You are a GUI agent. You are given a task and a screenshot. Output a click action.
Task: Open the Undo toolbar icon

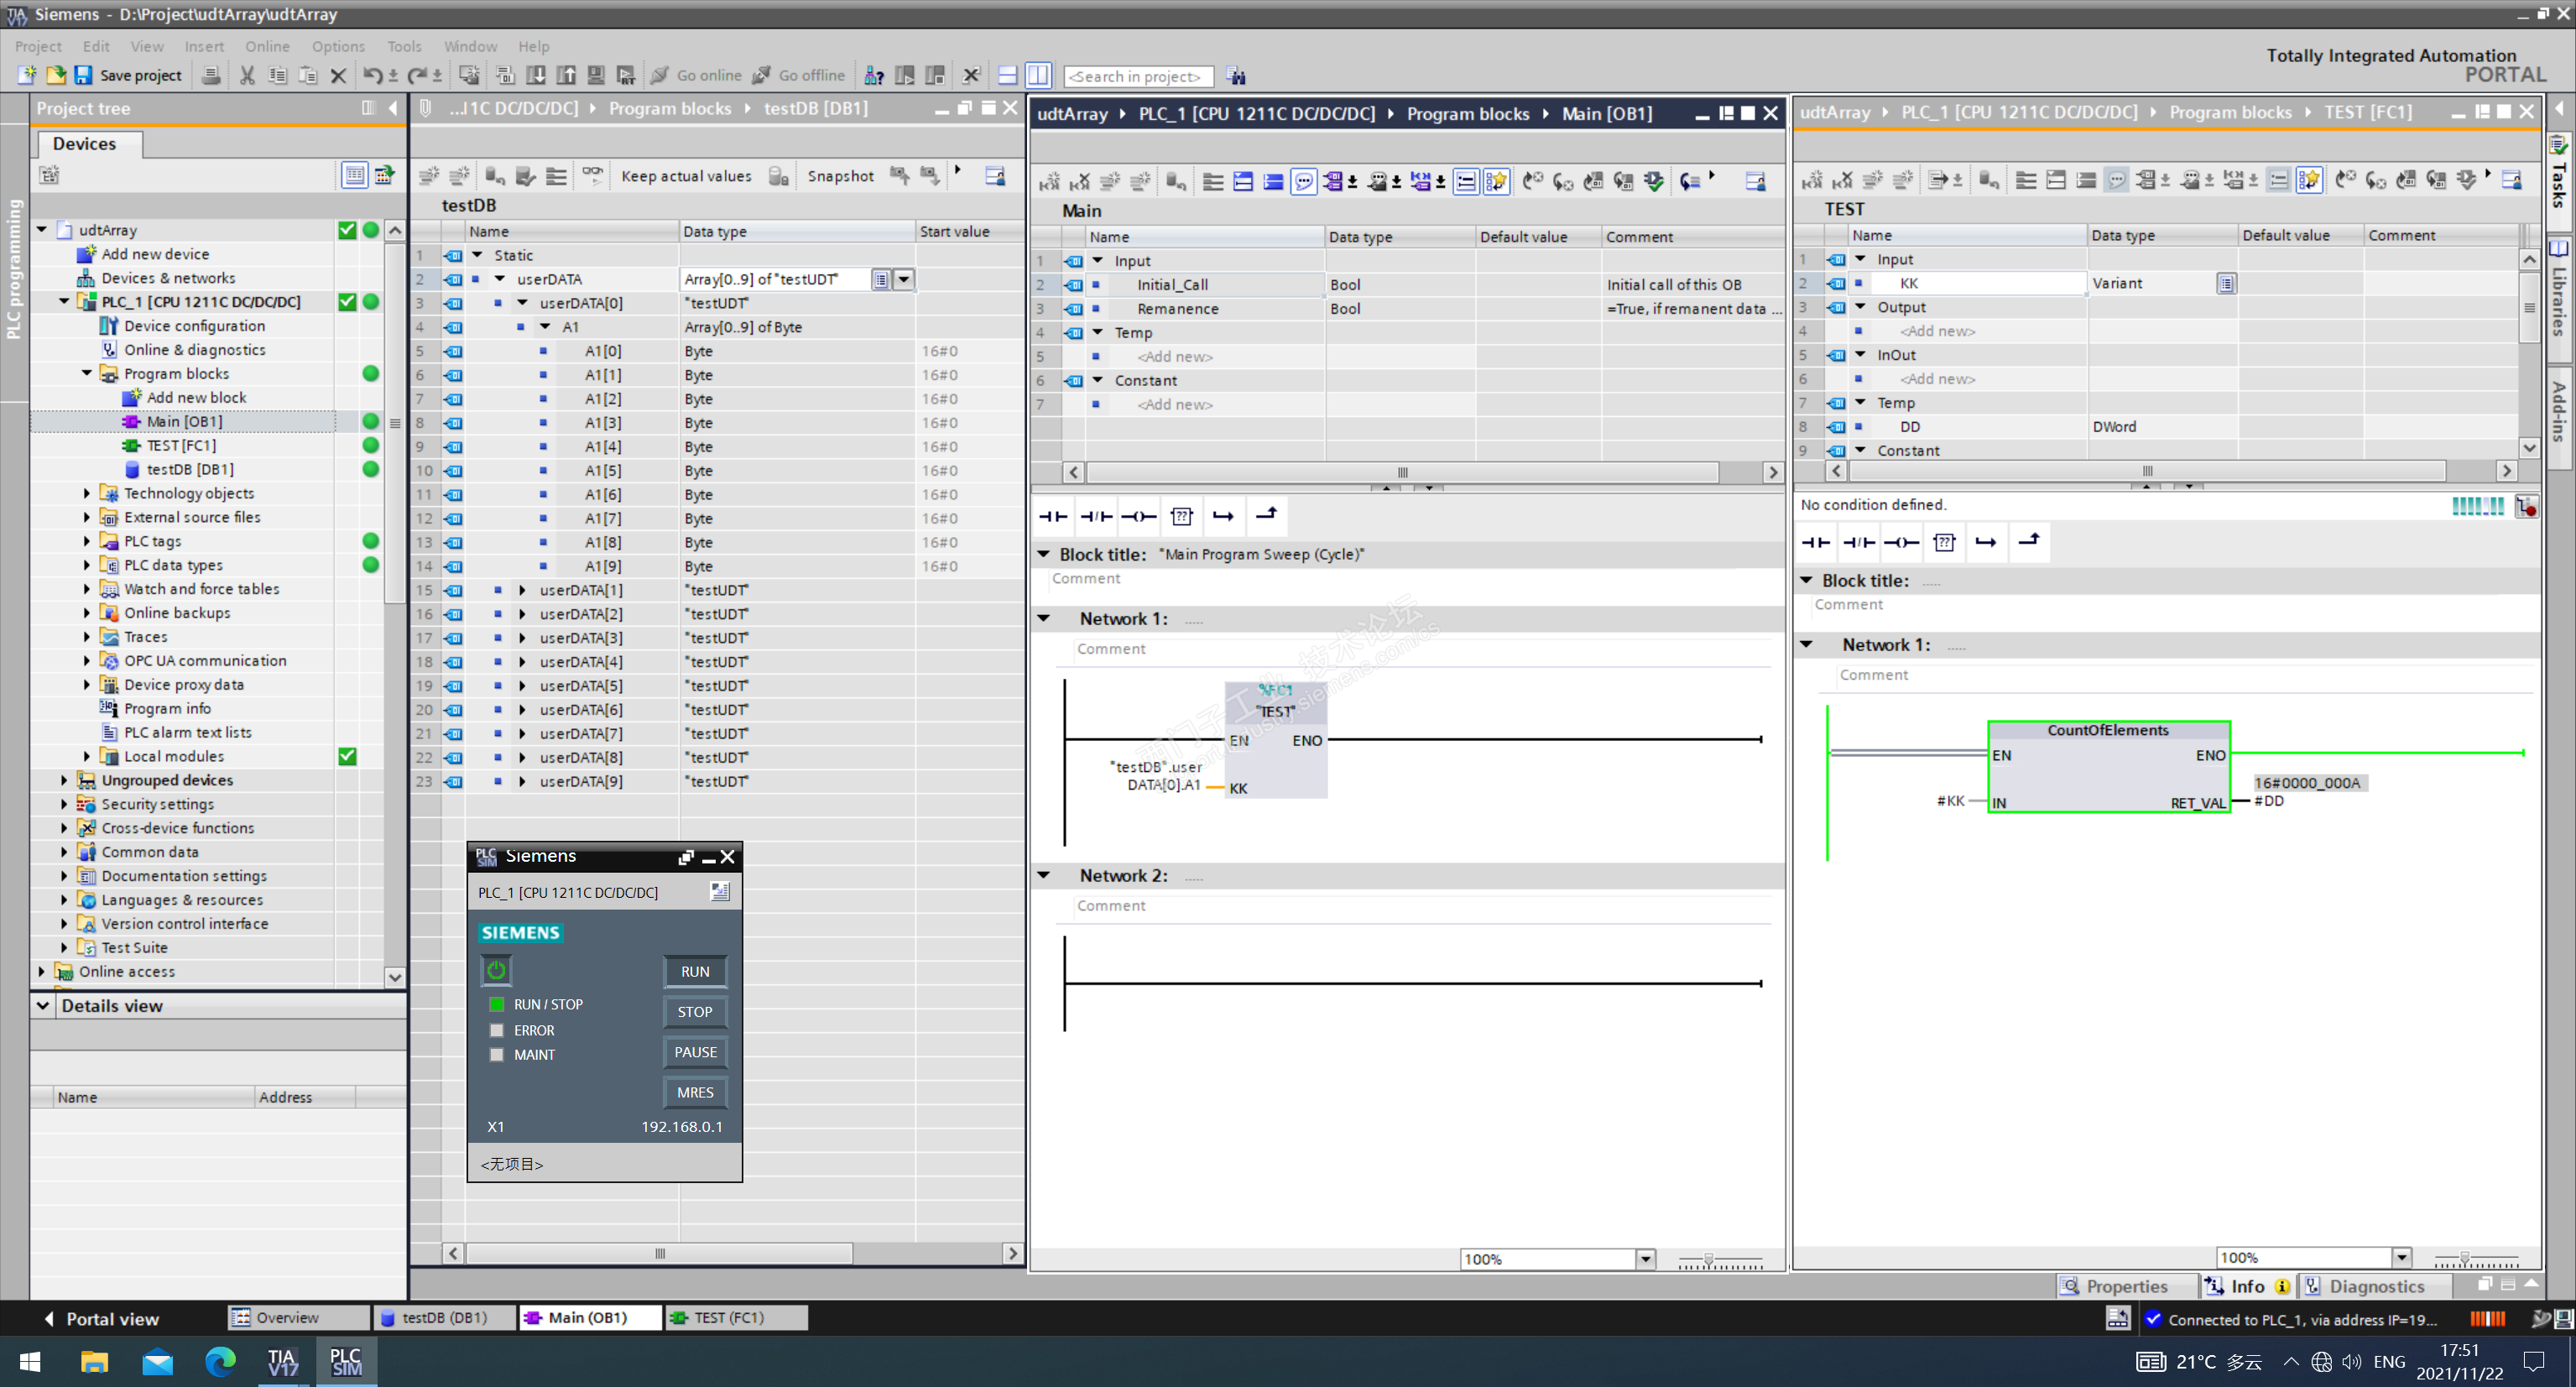tap(372, 75)
